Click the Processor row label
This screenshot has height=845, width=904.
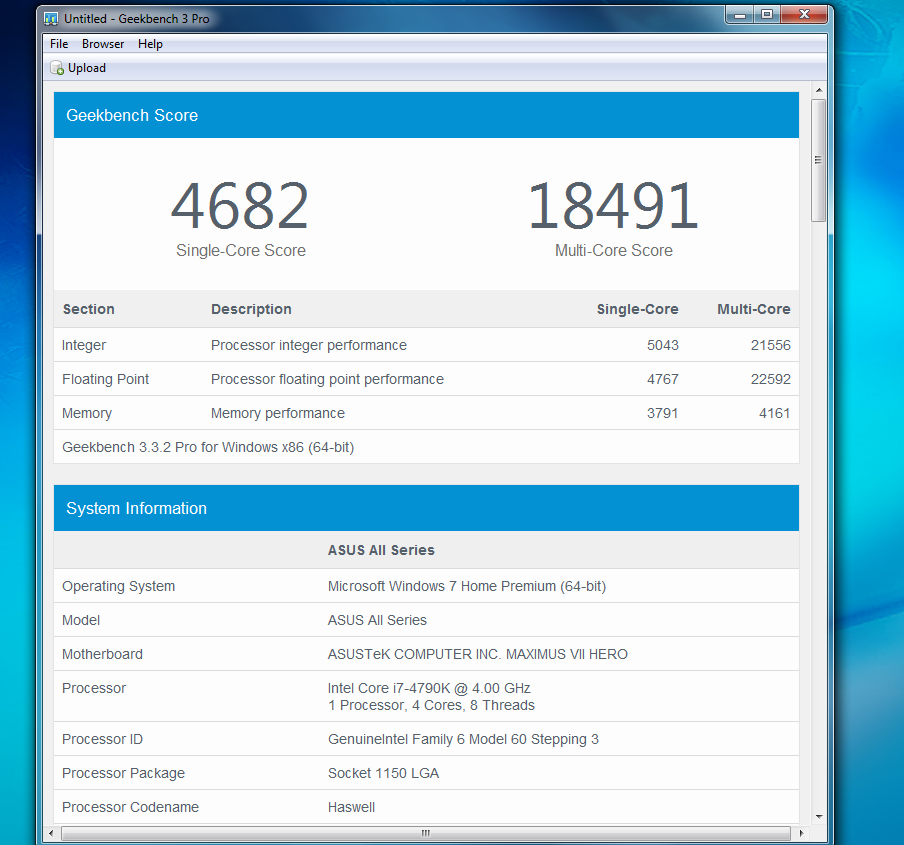point(93,688)
